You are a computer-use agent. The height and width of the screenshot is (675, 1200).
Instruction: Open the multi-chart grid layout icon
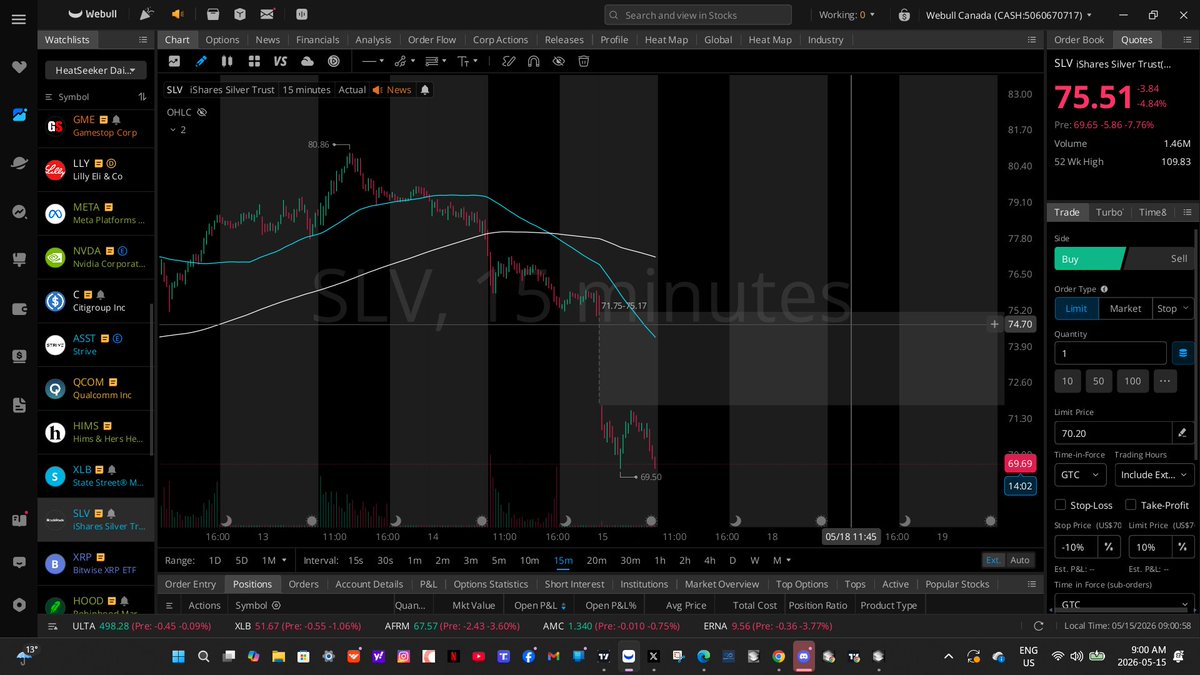coord(253,61)
